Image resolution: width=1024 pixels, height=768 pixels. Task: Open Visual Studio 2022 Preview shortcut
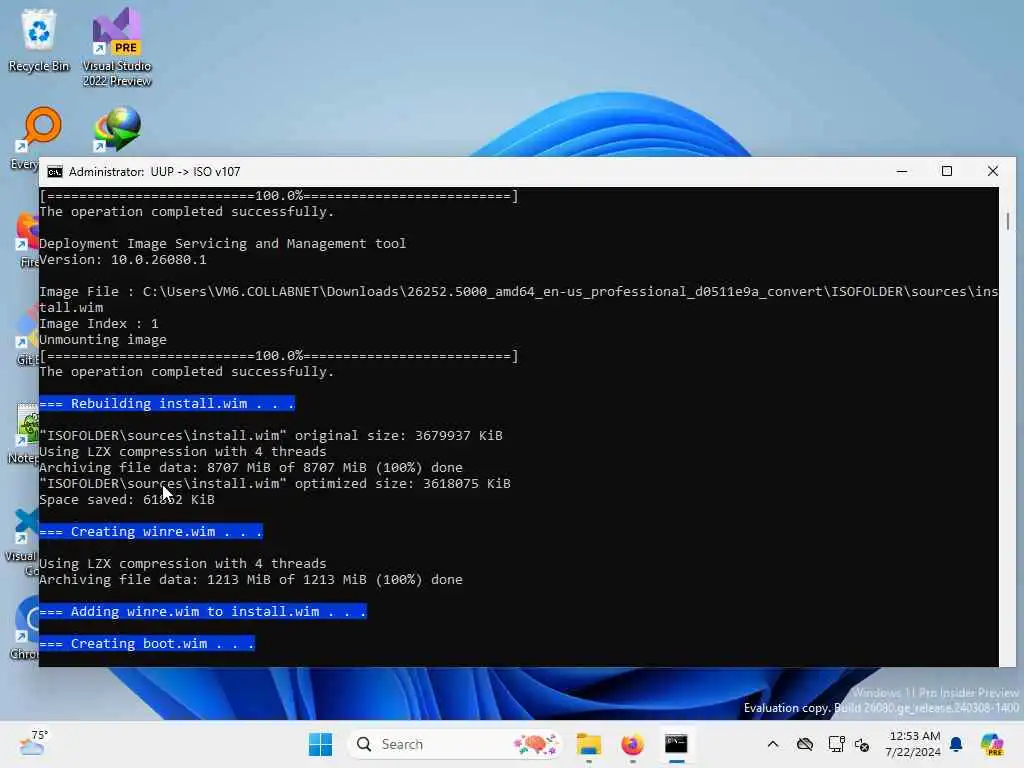pos(117,47)
